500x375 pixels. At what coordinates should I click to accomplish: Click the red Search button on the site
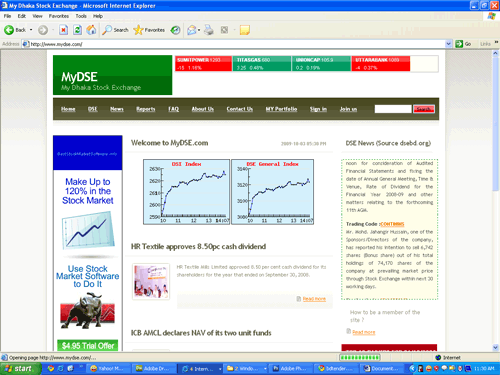424,109
